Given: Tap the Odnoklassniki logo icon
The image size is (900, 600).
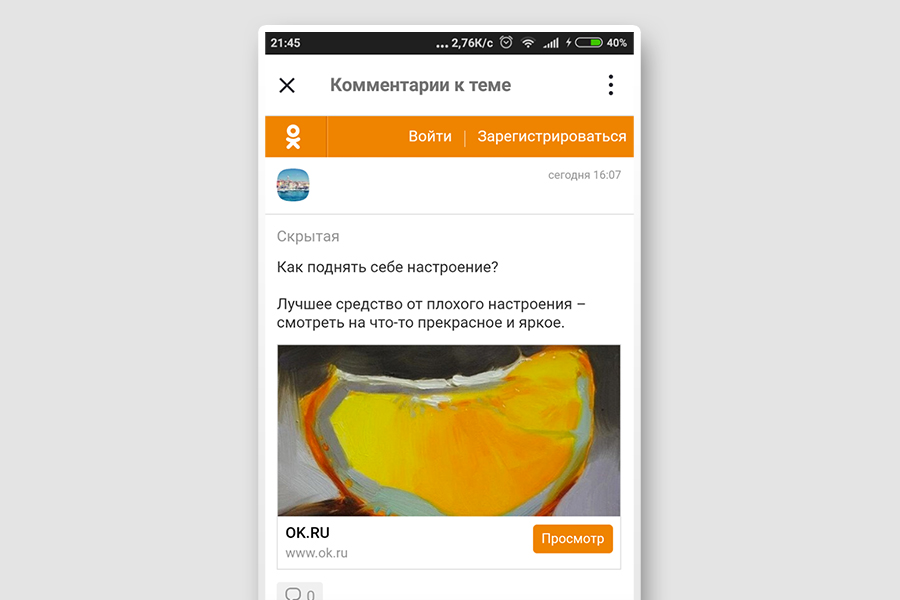Looking at the screenshot, I should (x=293, y=137).
